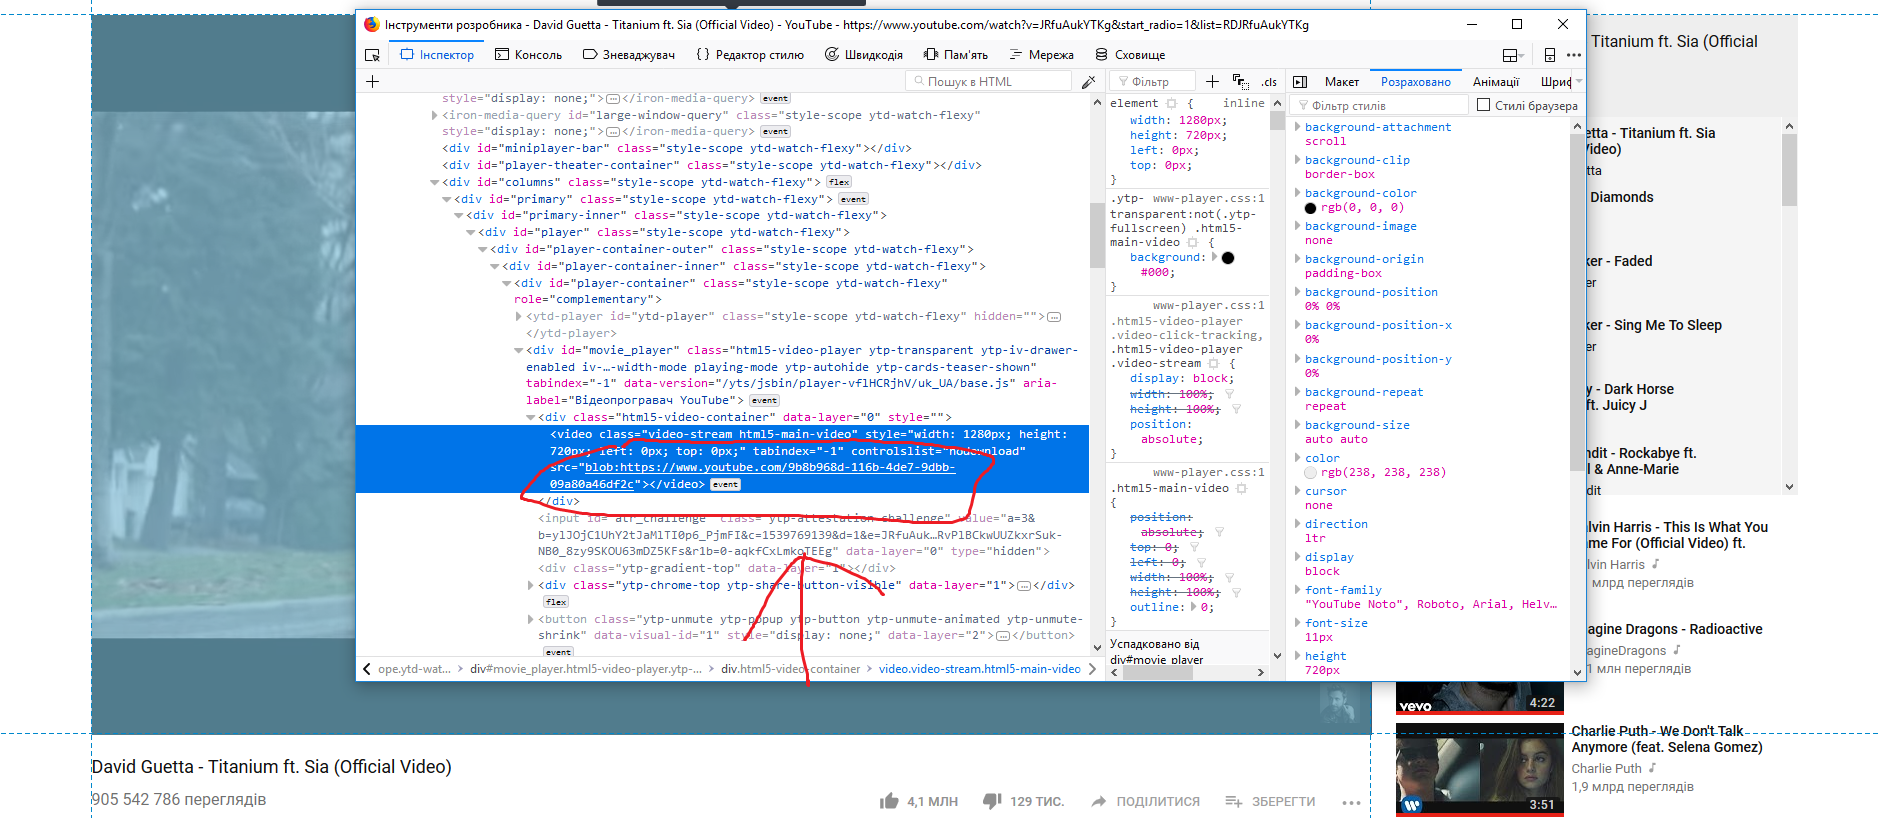The width and height of the screenshot is (1881, 818).
Task: Click the create new node plus icon
Action: click(x=372, y=82)
